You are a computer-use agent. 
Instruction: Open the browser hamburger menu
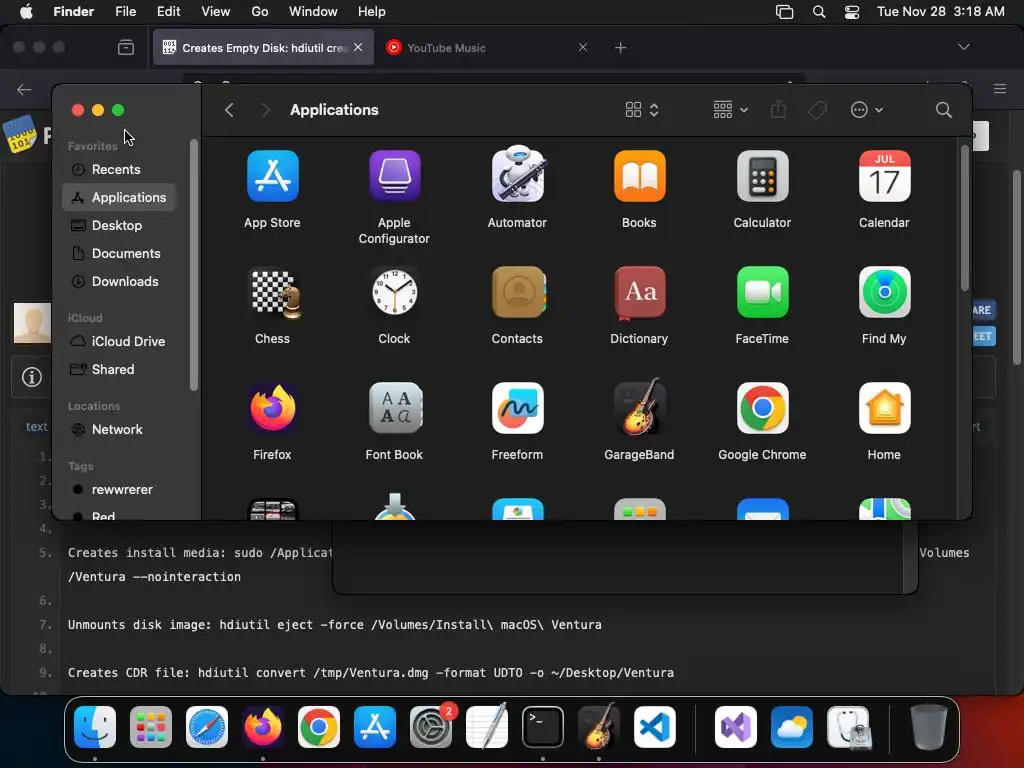coord(1000,89)
